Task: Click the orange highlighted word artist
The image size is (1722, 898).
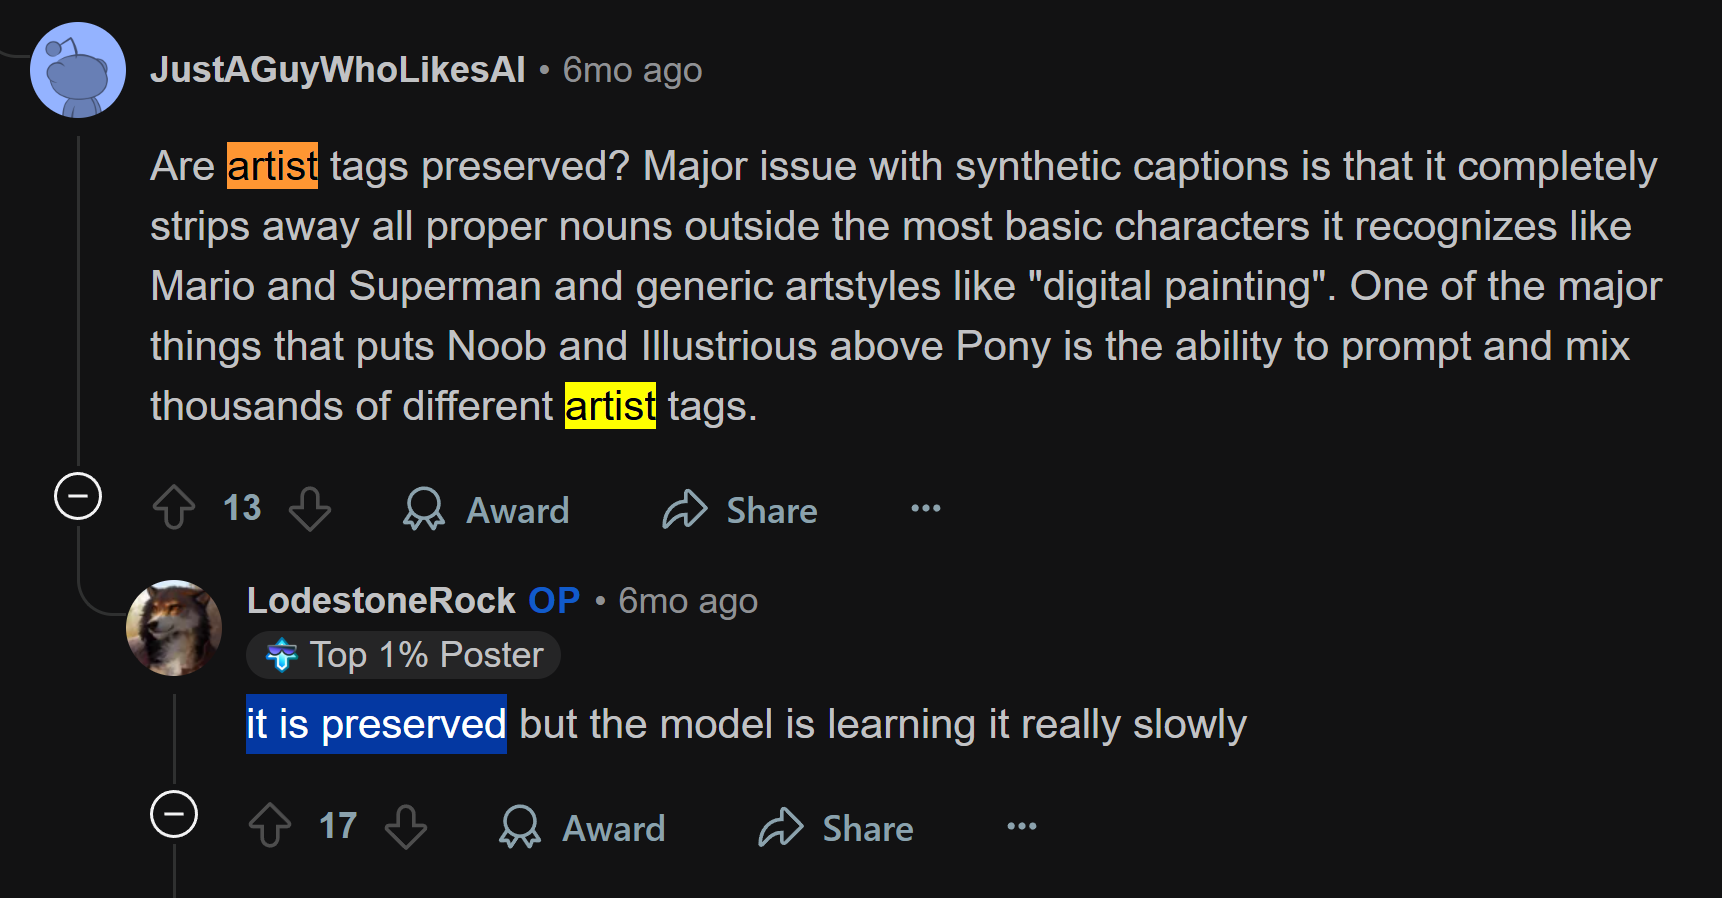Action: pos(273,166)
